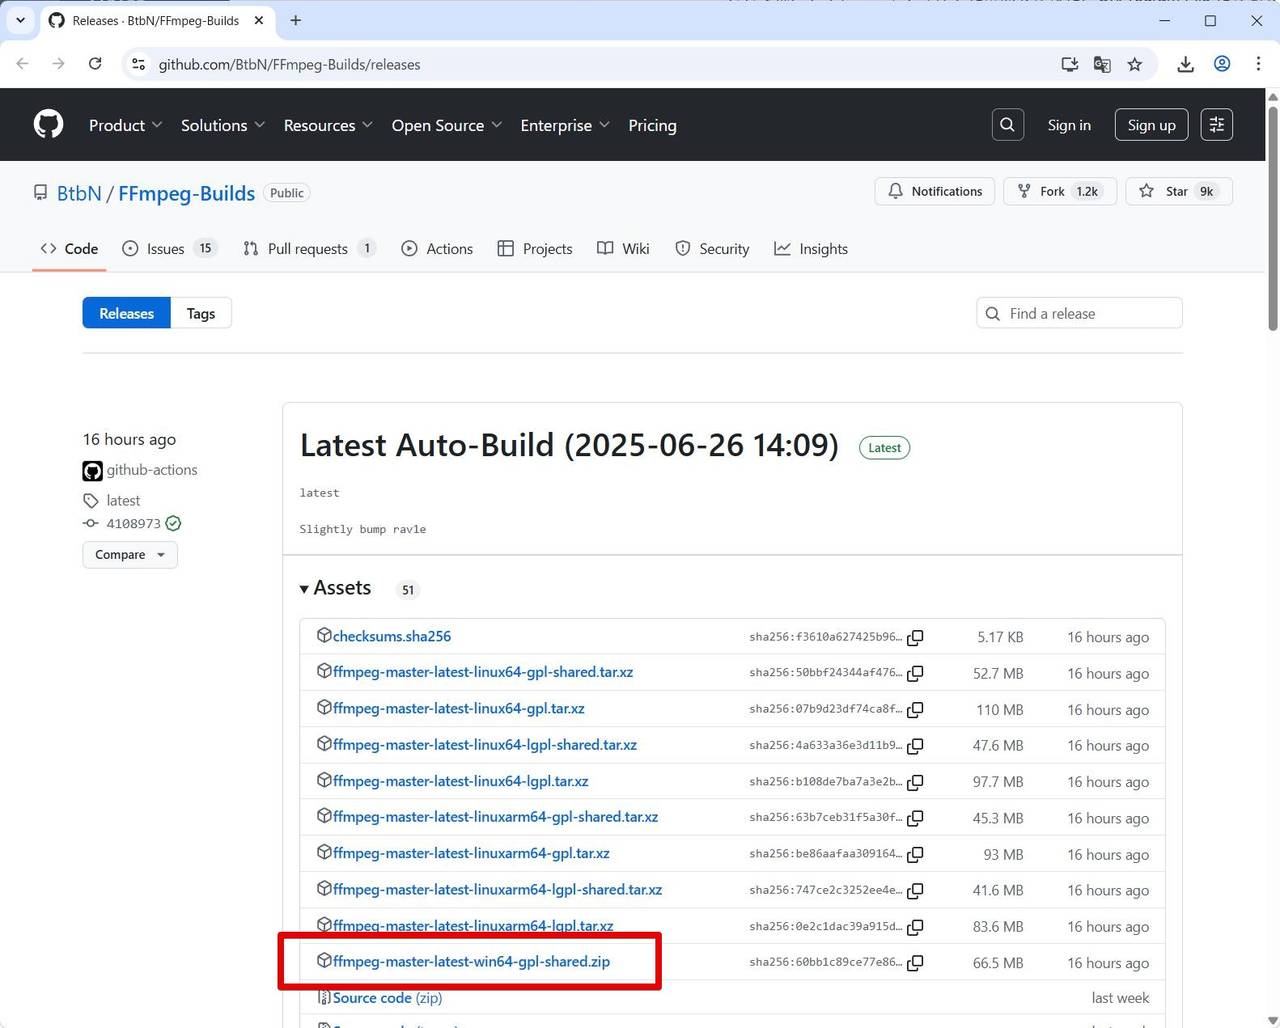Image resolution: width=1280 pixels, height=1028 pixels.
Task: Open the appearance settings icon button
Action: 1217,125
